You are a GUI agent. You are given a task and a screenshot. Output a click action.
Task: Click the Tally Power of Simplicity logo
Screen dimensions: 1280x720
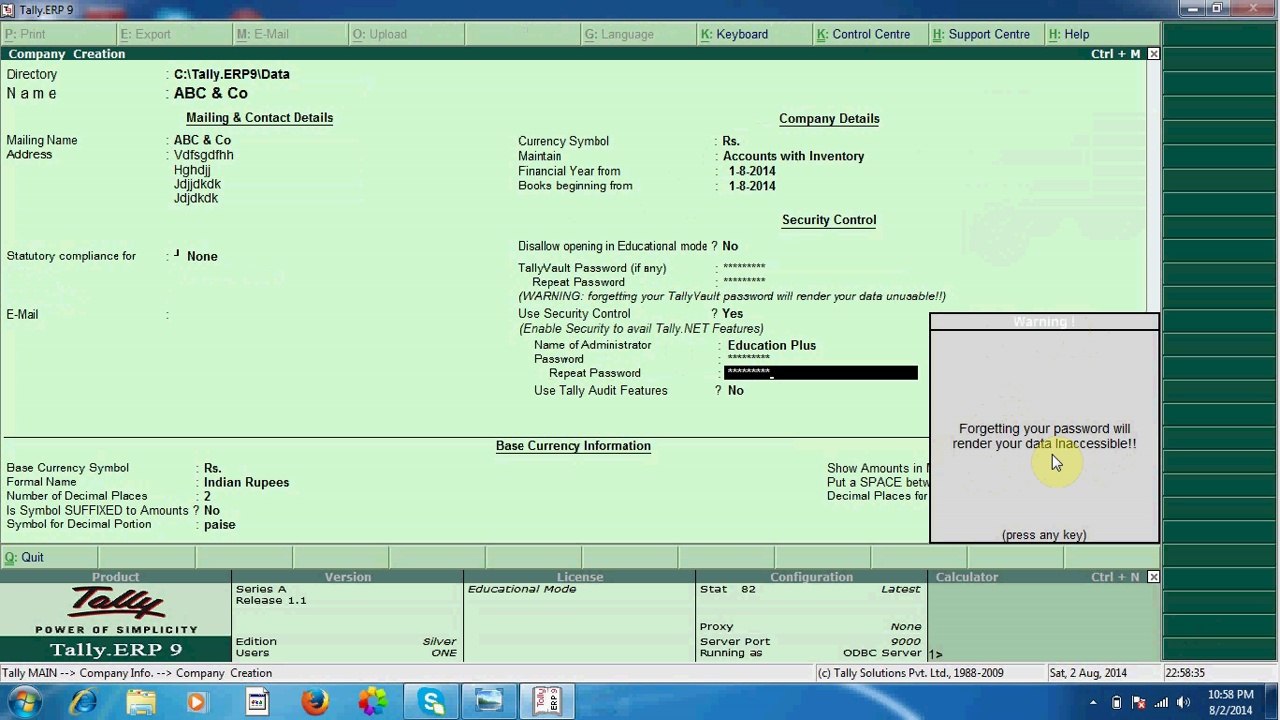(x=116, y=610)
